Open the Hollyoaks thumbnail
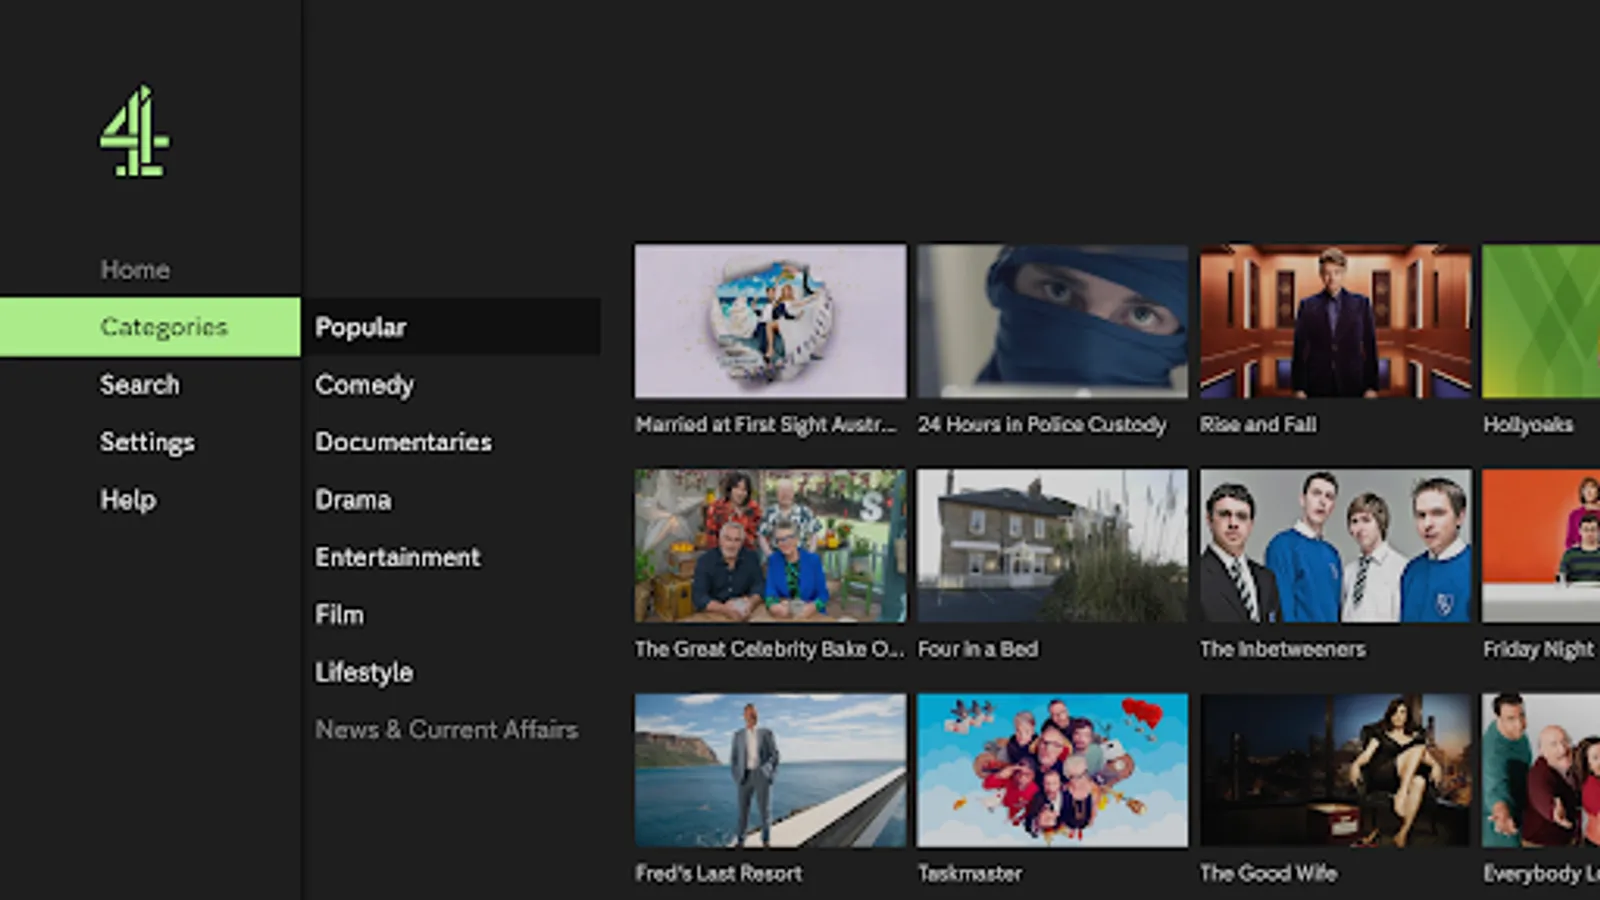Viewport: 1600px width, 900px height. [1541, 321]
